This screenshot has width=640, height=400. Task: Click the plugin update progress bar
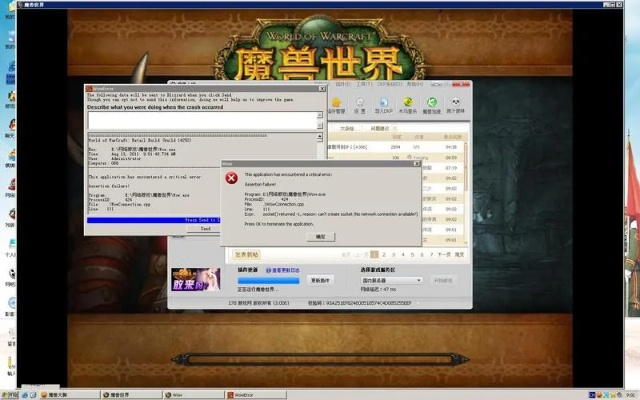(x=267, y=280)
